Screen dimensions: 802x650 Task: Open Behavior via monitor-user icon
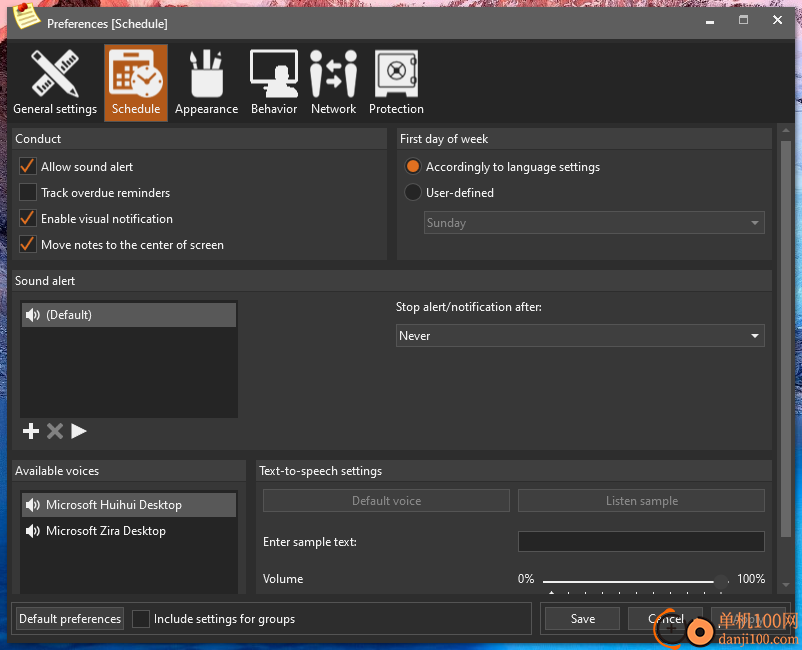(x=274, y=73)
